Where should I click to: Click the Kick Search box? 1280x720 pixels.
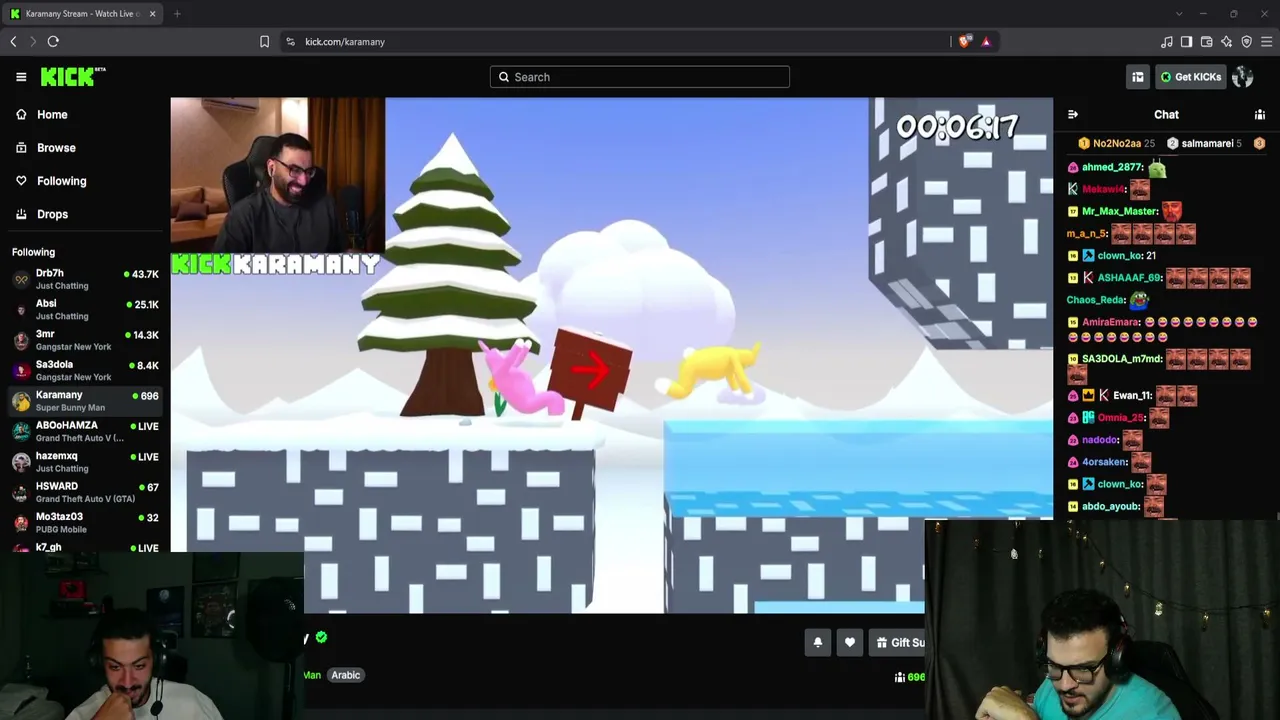click(x=640, y=77)
